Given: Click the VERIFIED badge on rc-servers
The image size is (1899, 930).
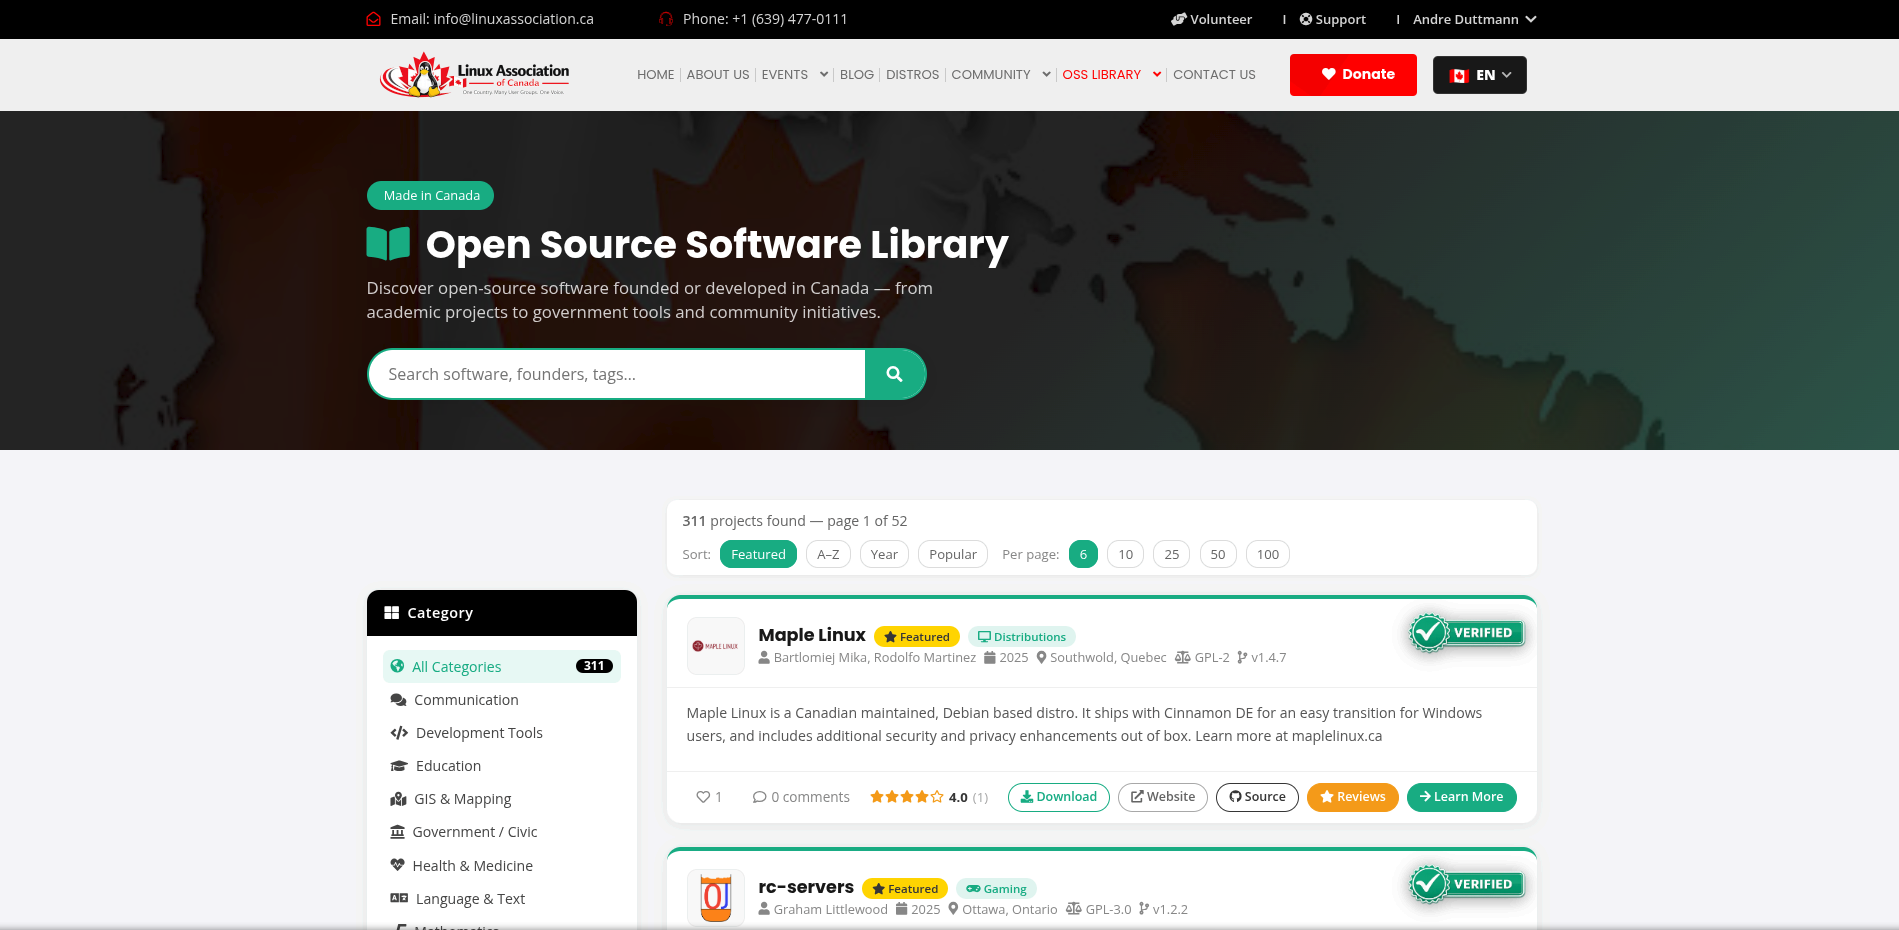Looking at the screenshot, I should (1467, 884).
